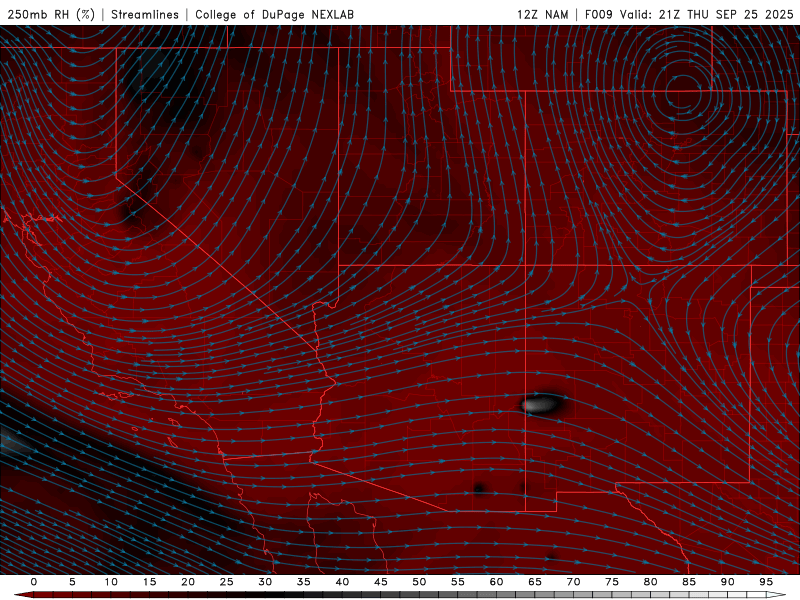Click the color bar label "0"
The image size is (800, 600).
click(34, 582)
